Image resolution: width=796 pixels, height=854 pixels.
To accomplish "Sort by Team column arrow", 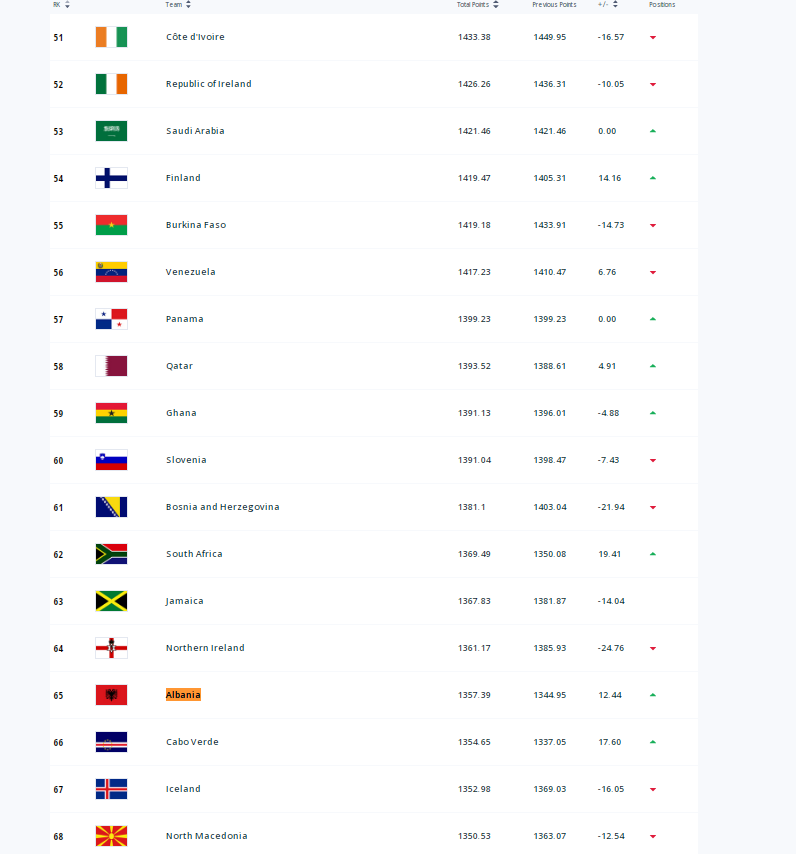I will [x=188, y=5].
